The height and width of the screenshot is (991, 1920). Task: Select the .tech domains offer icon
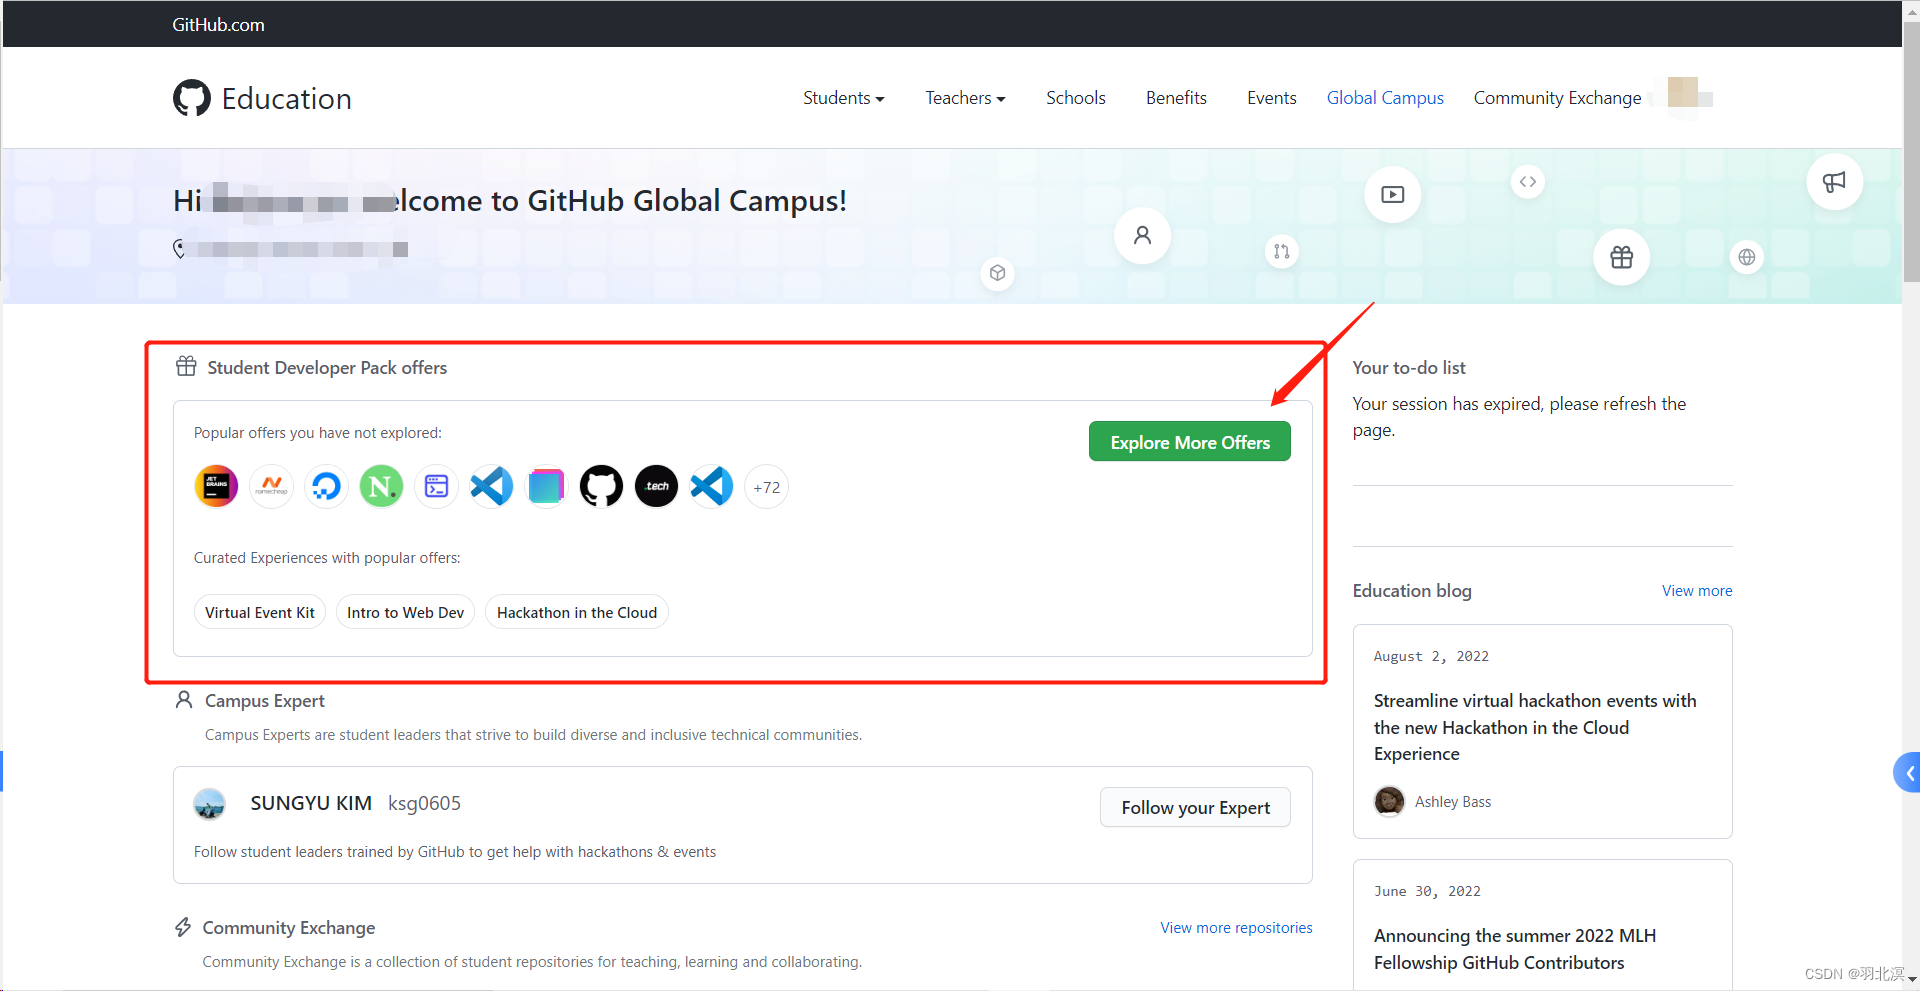pos(656,486)
